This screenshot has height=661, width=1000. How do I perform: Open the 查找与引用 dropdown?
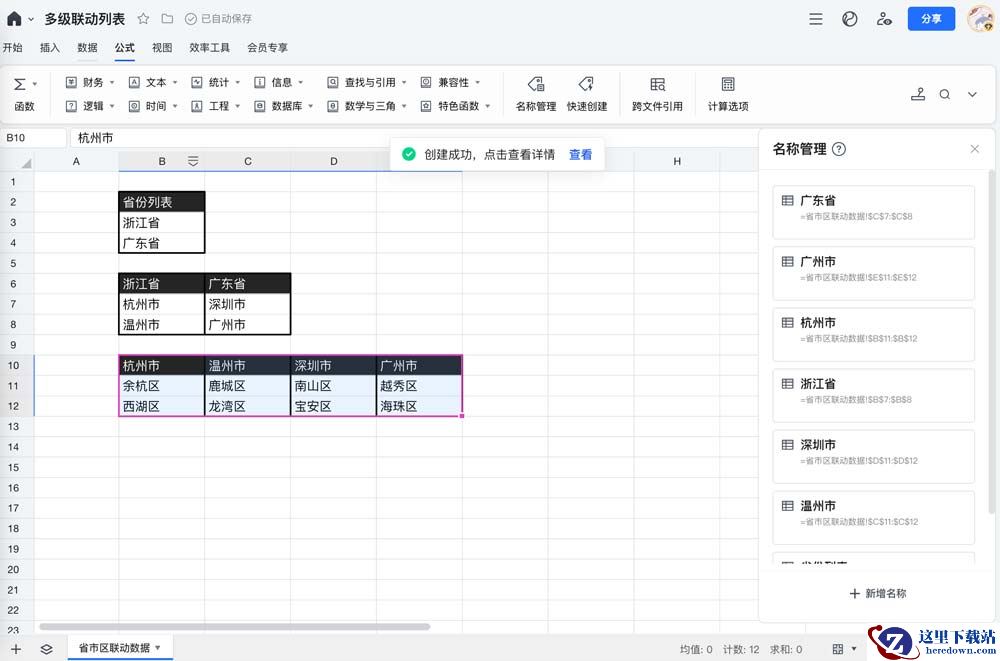point(369,83)
